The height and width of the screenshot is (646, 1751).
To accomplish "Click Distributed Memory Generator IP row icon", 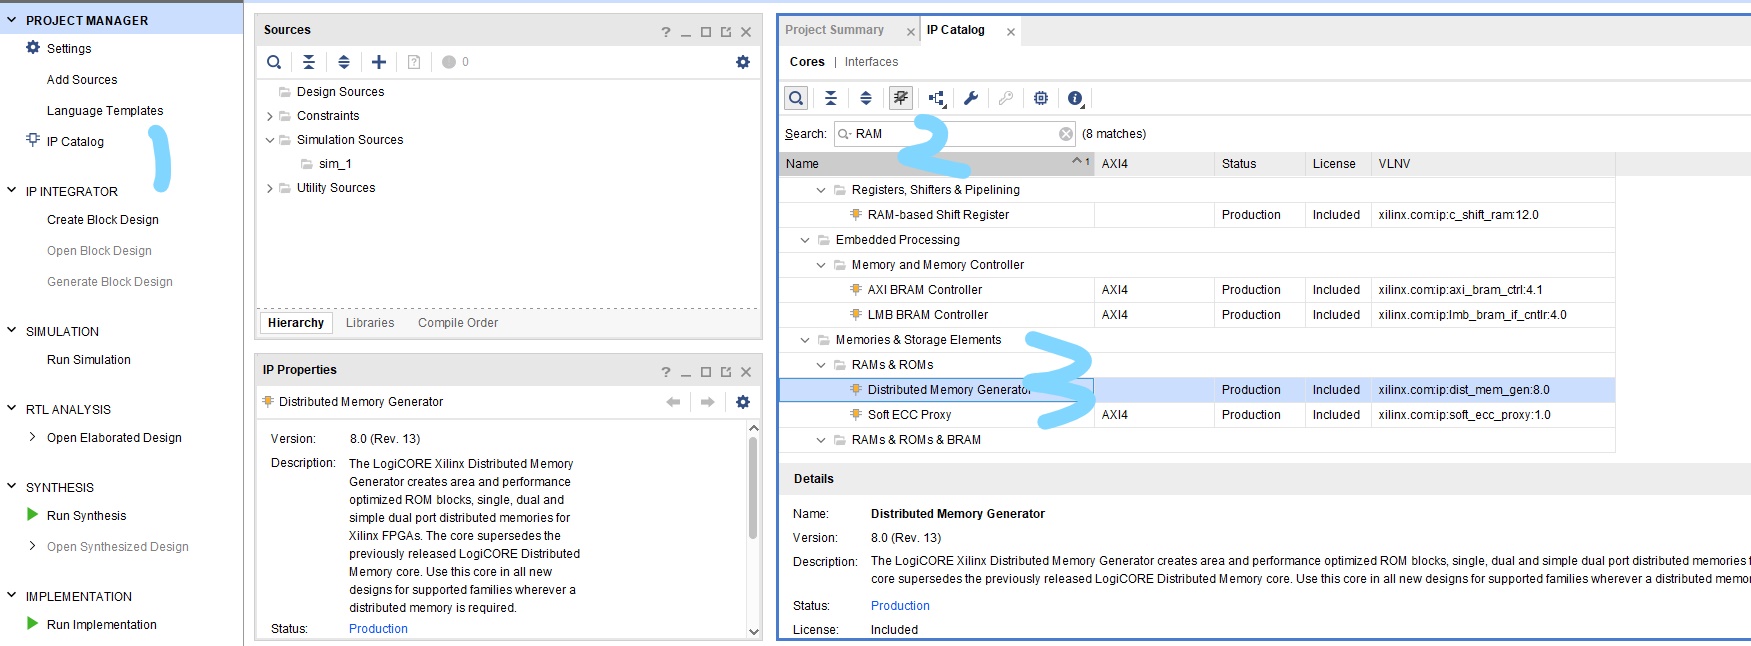I will [856, 389].
